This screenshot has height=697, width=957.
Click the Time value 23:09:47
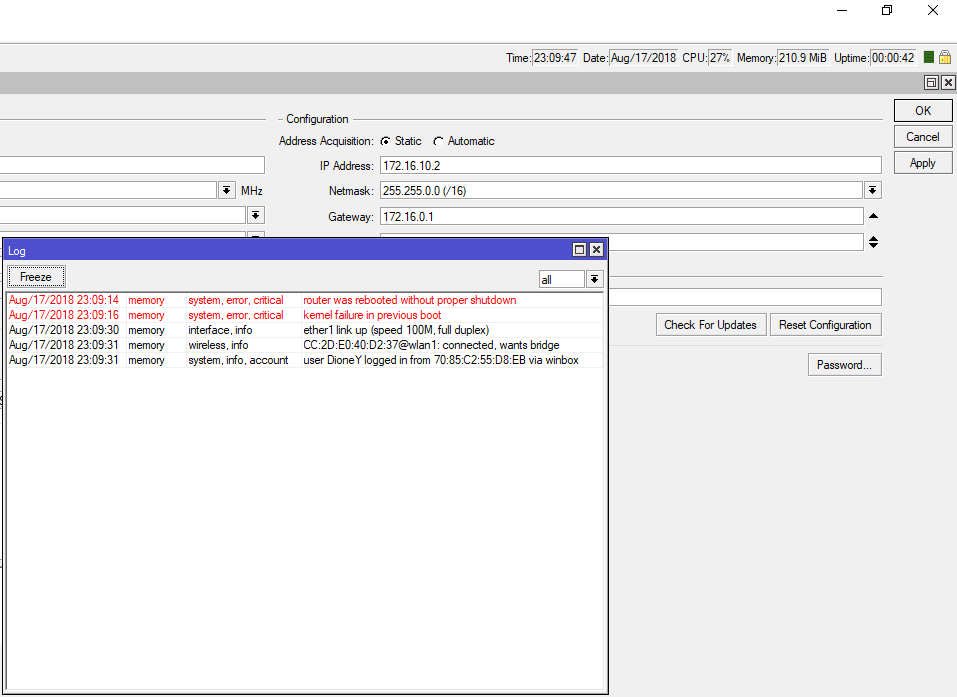[555, 57]
